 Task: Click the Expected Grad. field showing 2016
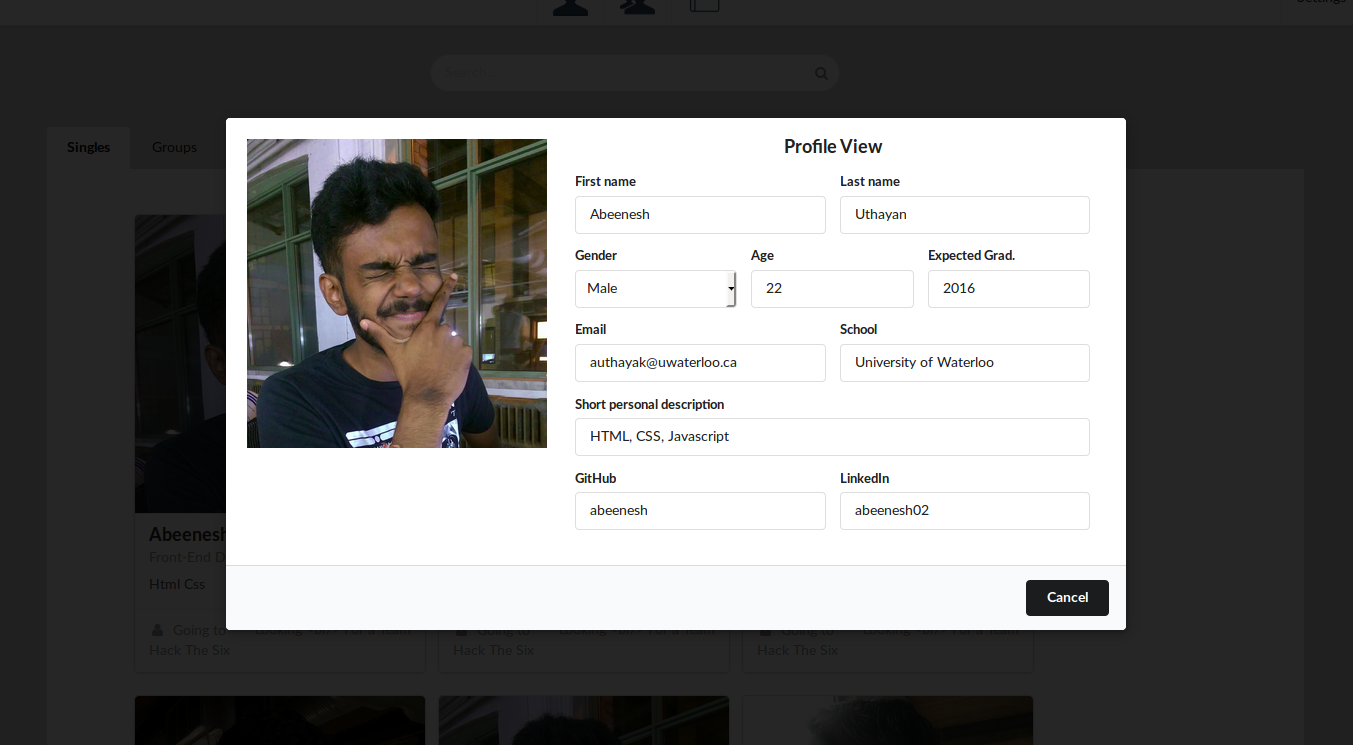pyautogui.click(x=1008, y=288)
